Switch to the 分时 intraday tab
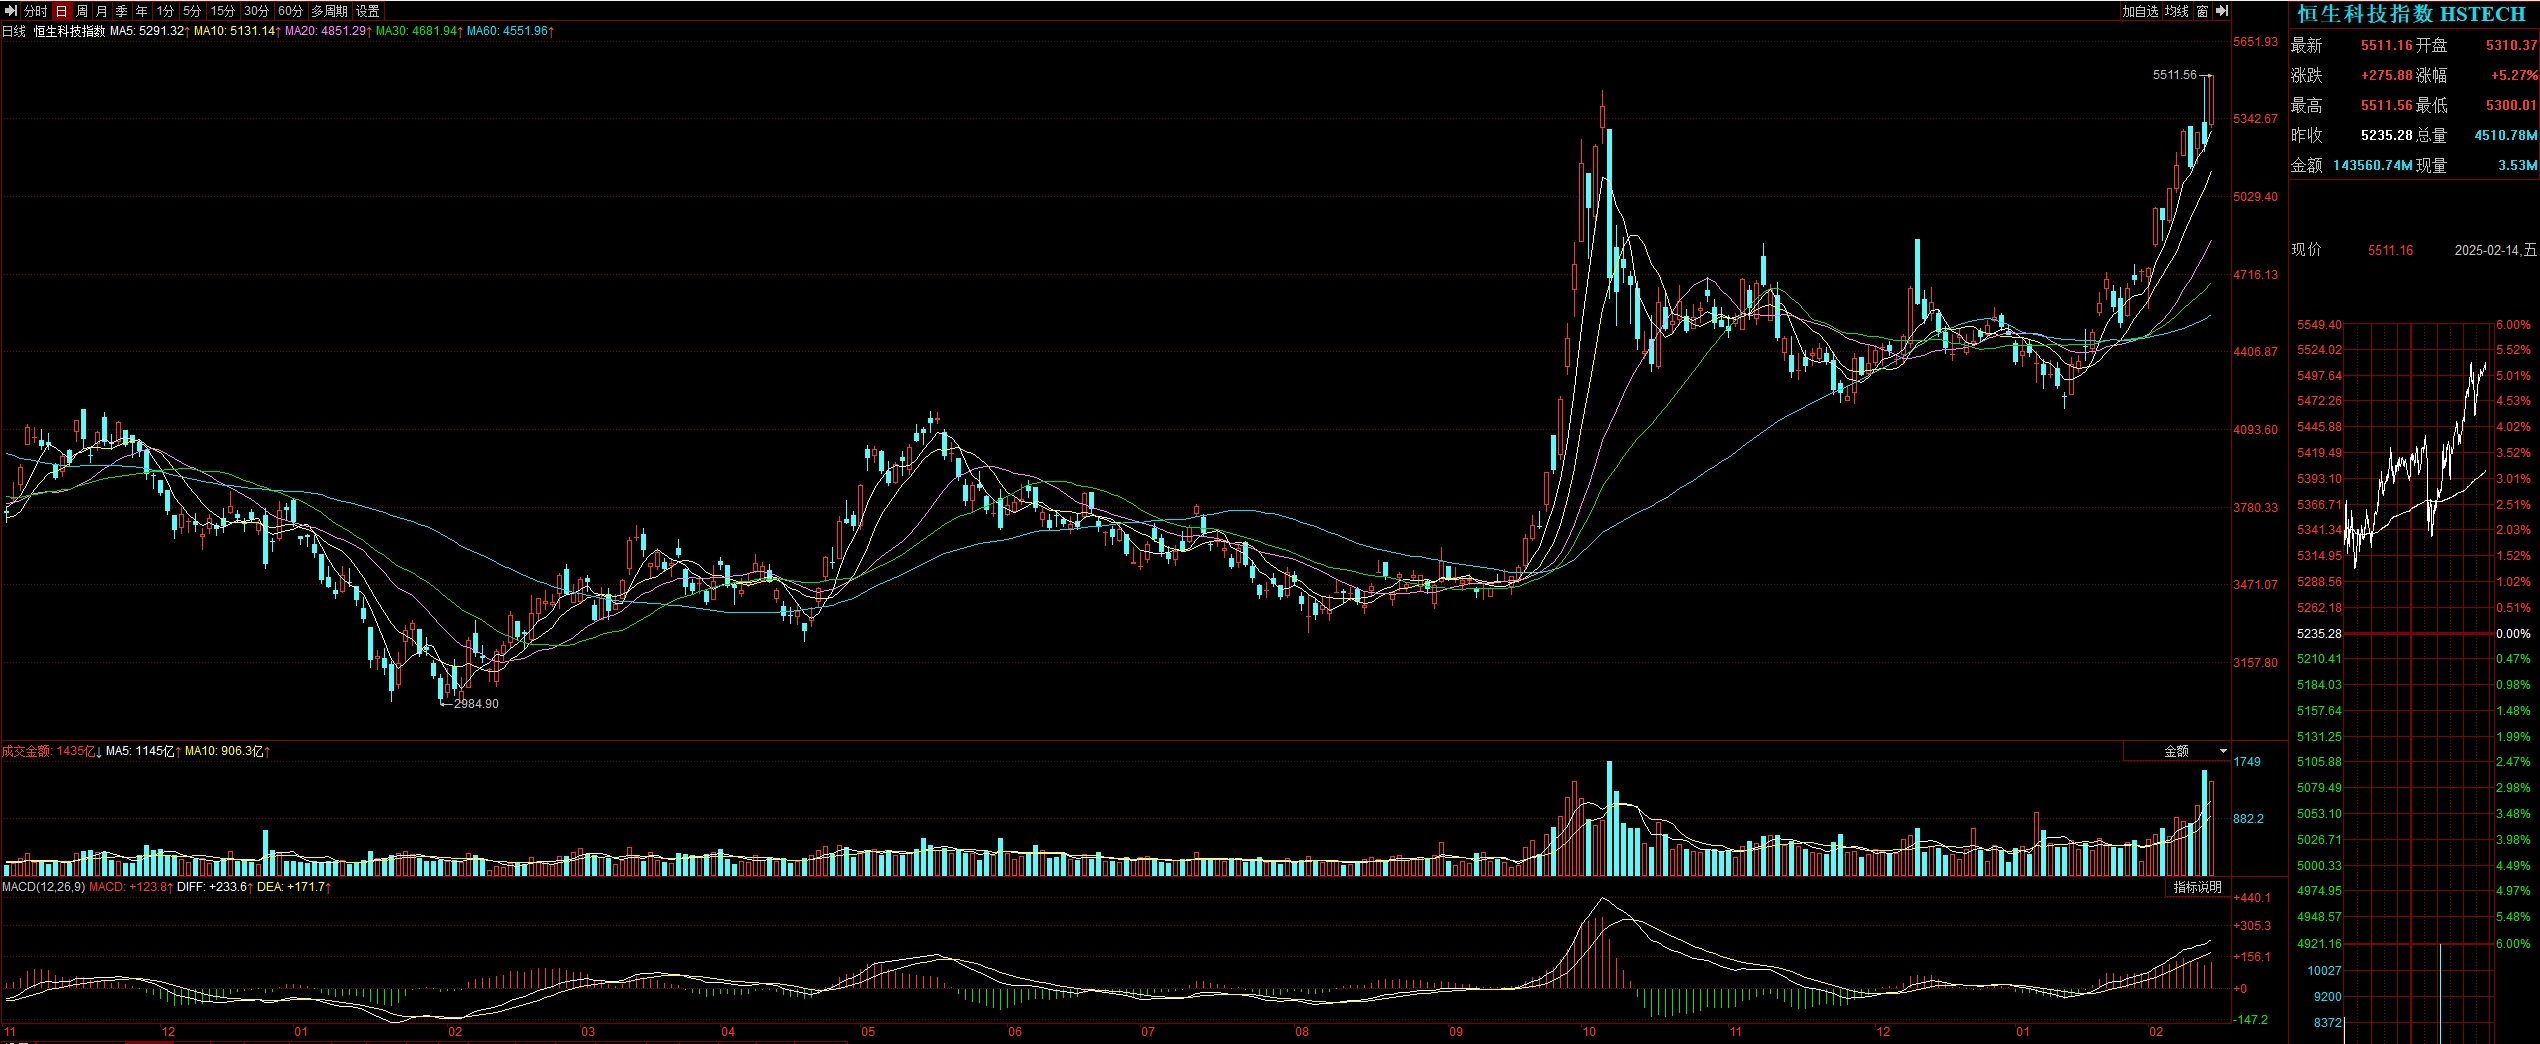This screenshot has width=2540, height=1044. (36, 11)
